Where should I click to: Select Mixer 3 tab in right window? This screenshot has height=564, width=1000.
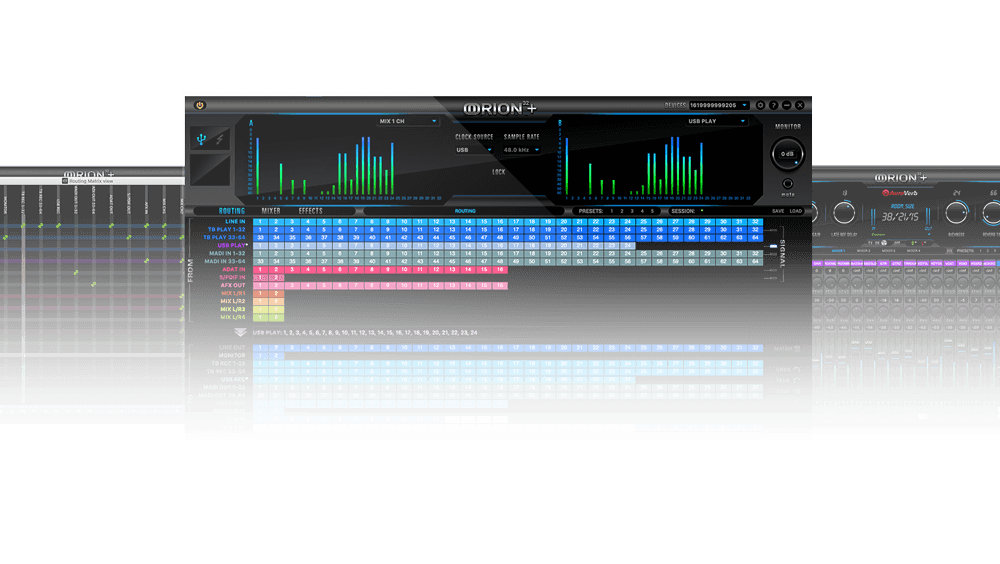pyautogui.click(x=888, y=251)
